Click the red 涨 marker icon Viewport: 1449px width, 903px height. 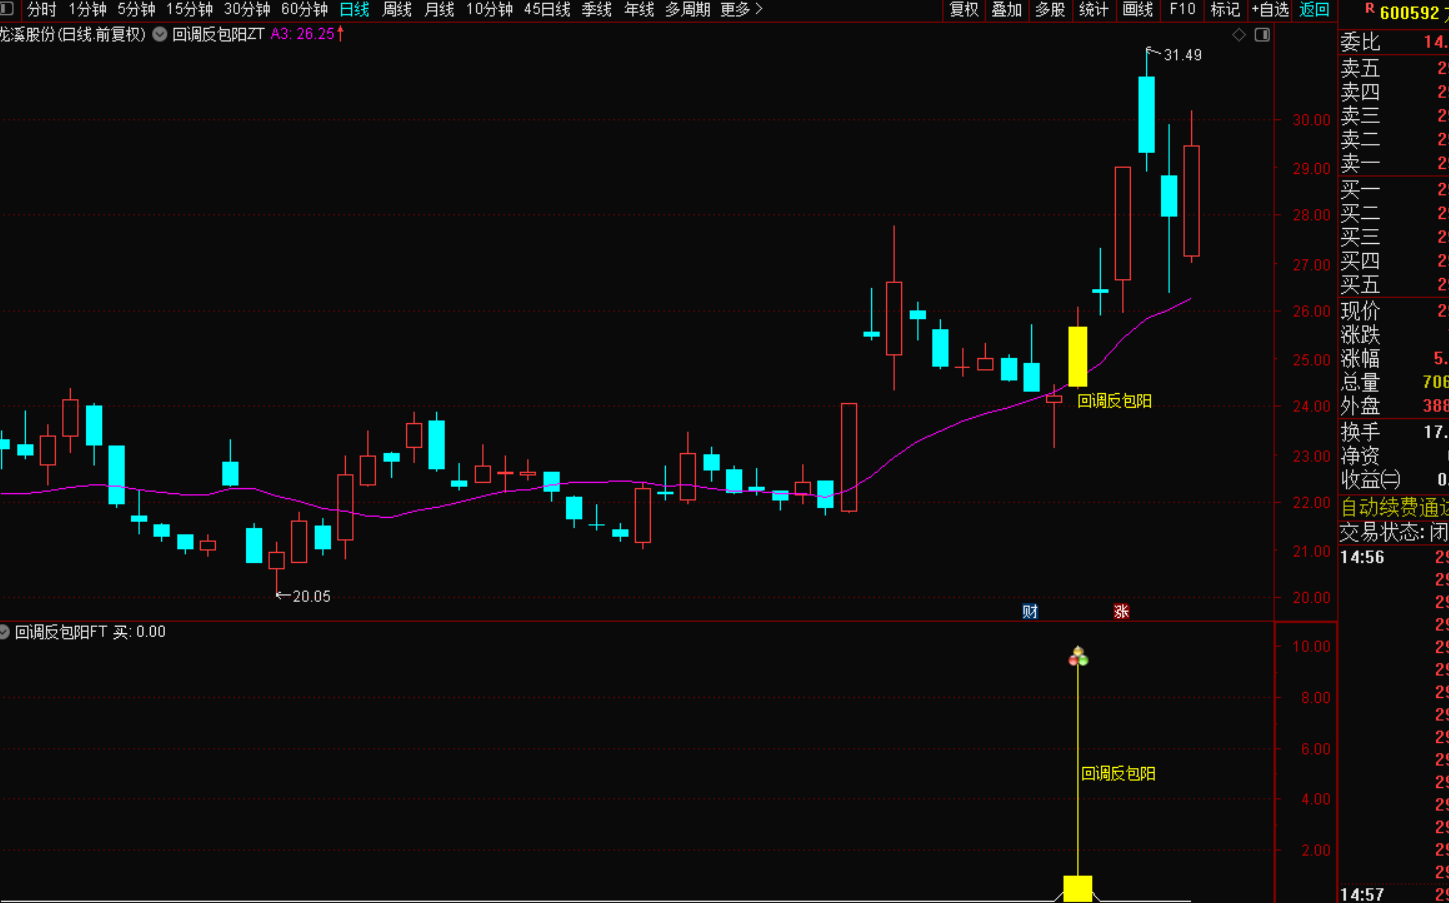[x=1121, y=611]
